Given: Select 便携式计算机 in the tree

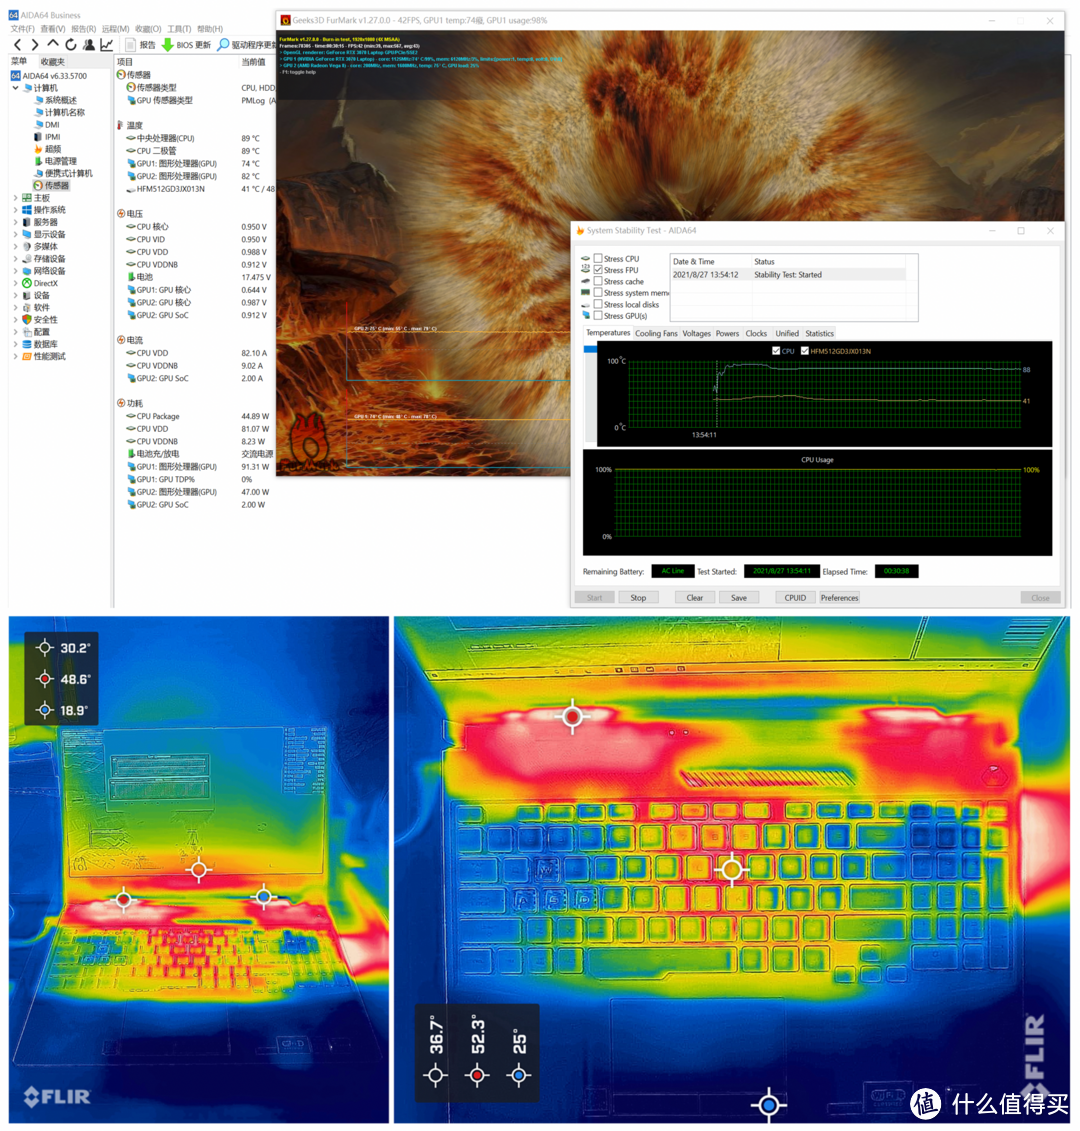Looking at the screenshot, I should coord(69,174).
